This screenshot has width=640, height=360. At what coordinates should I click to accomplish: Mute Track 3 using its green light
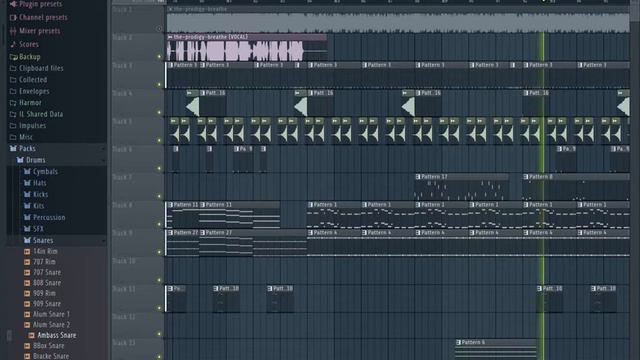(x=159, y=84)
